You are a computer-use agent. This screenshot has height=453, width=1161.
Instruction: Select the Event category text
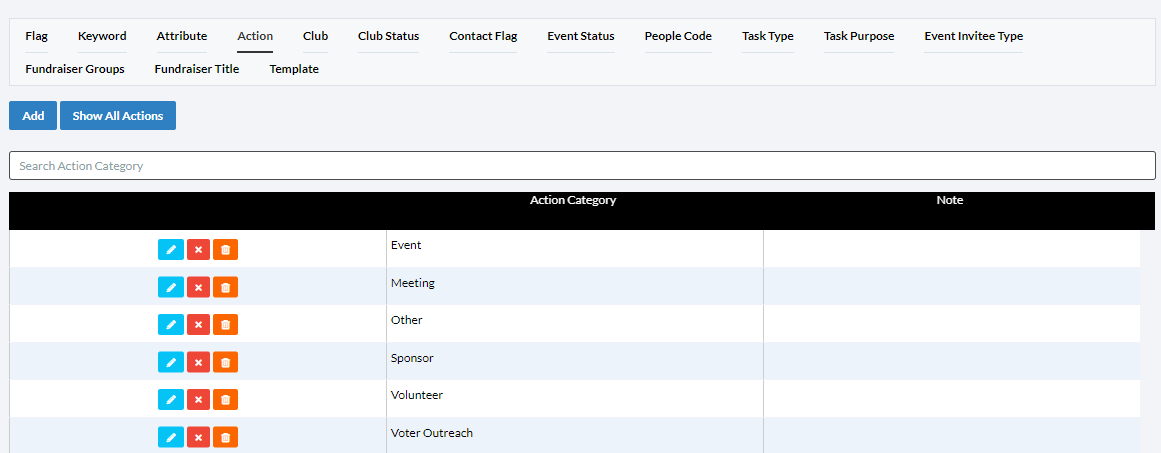[x=406, y=245]
